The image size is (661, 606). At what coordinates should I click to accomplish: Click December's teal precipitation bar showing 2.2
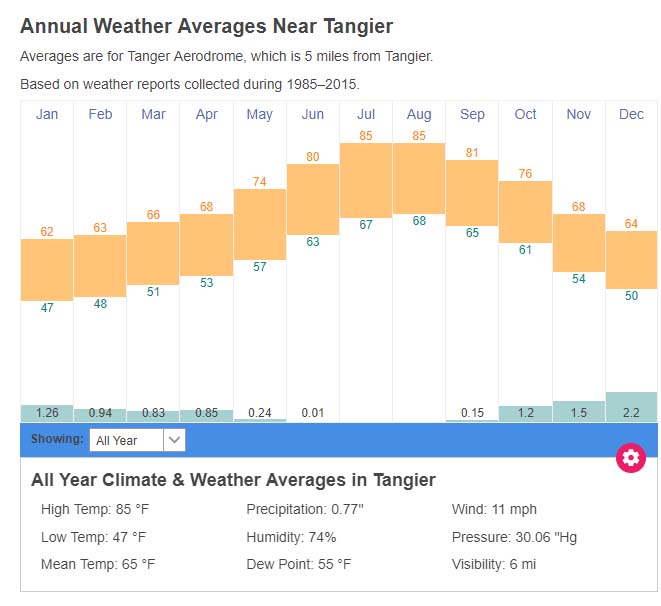(631, 407)
